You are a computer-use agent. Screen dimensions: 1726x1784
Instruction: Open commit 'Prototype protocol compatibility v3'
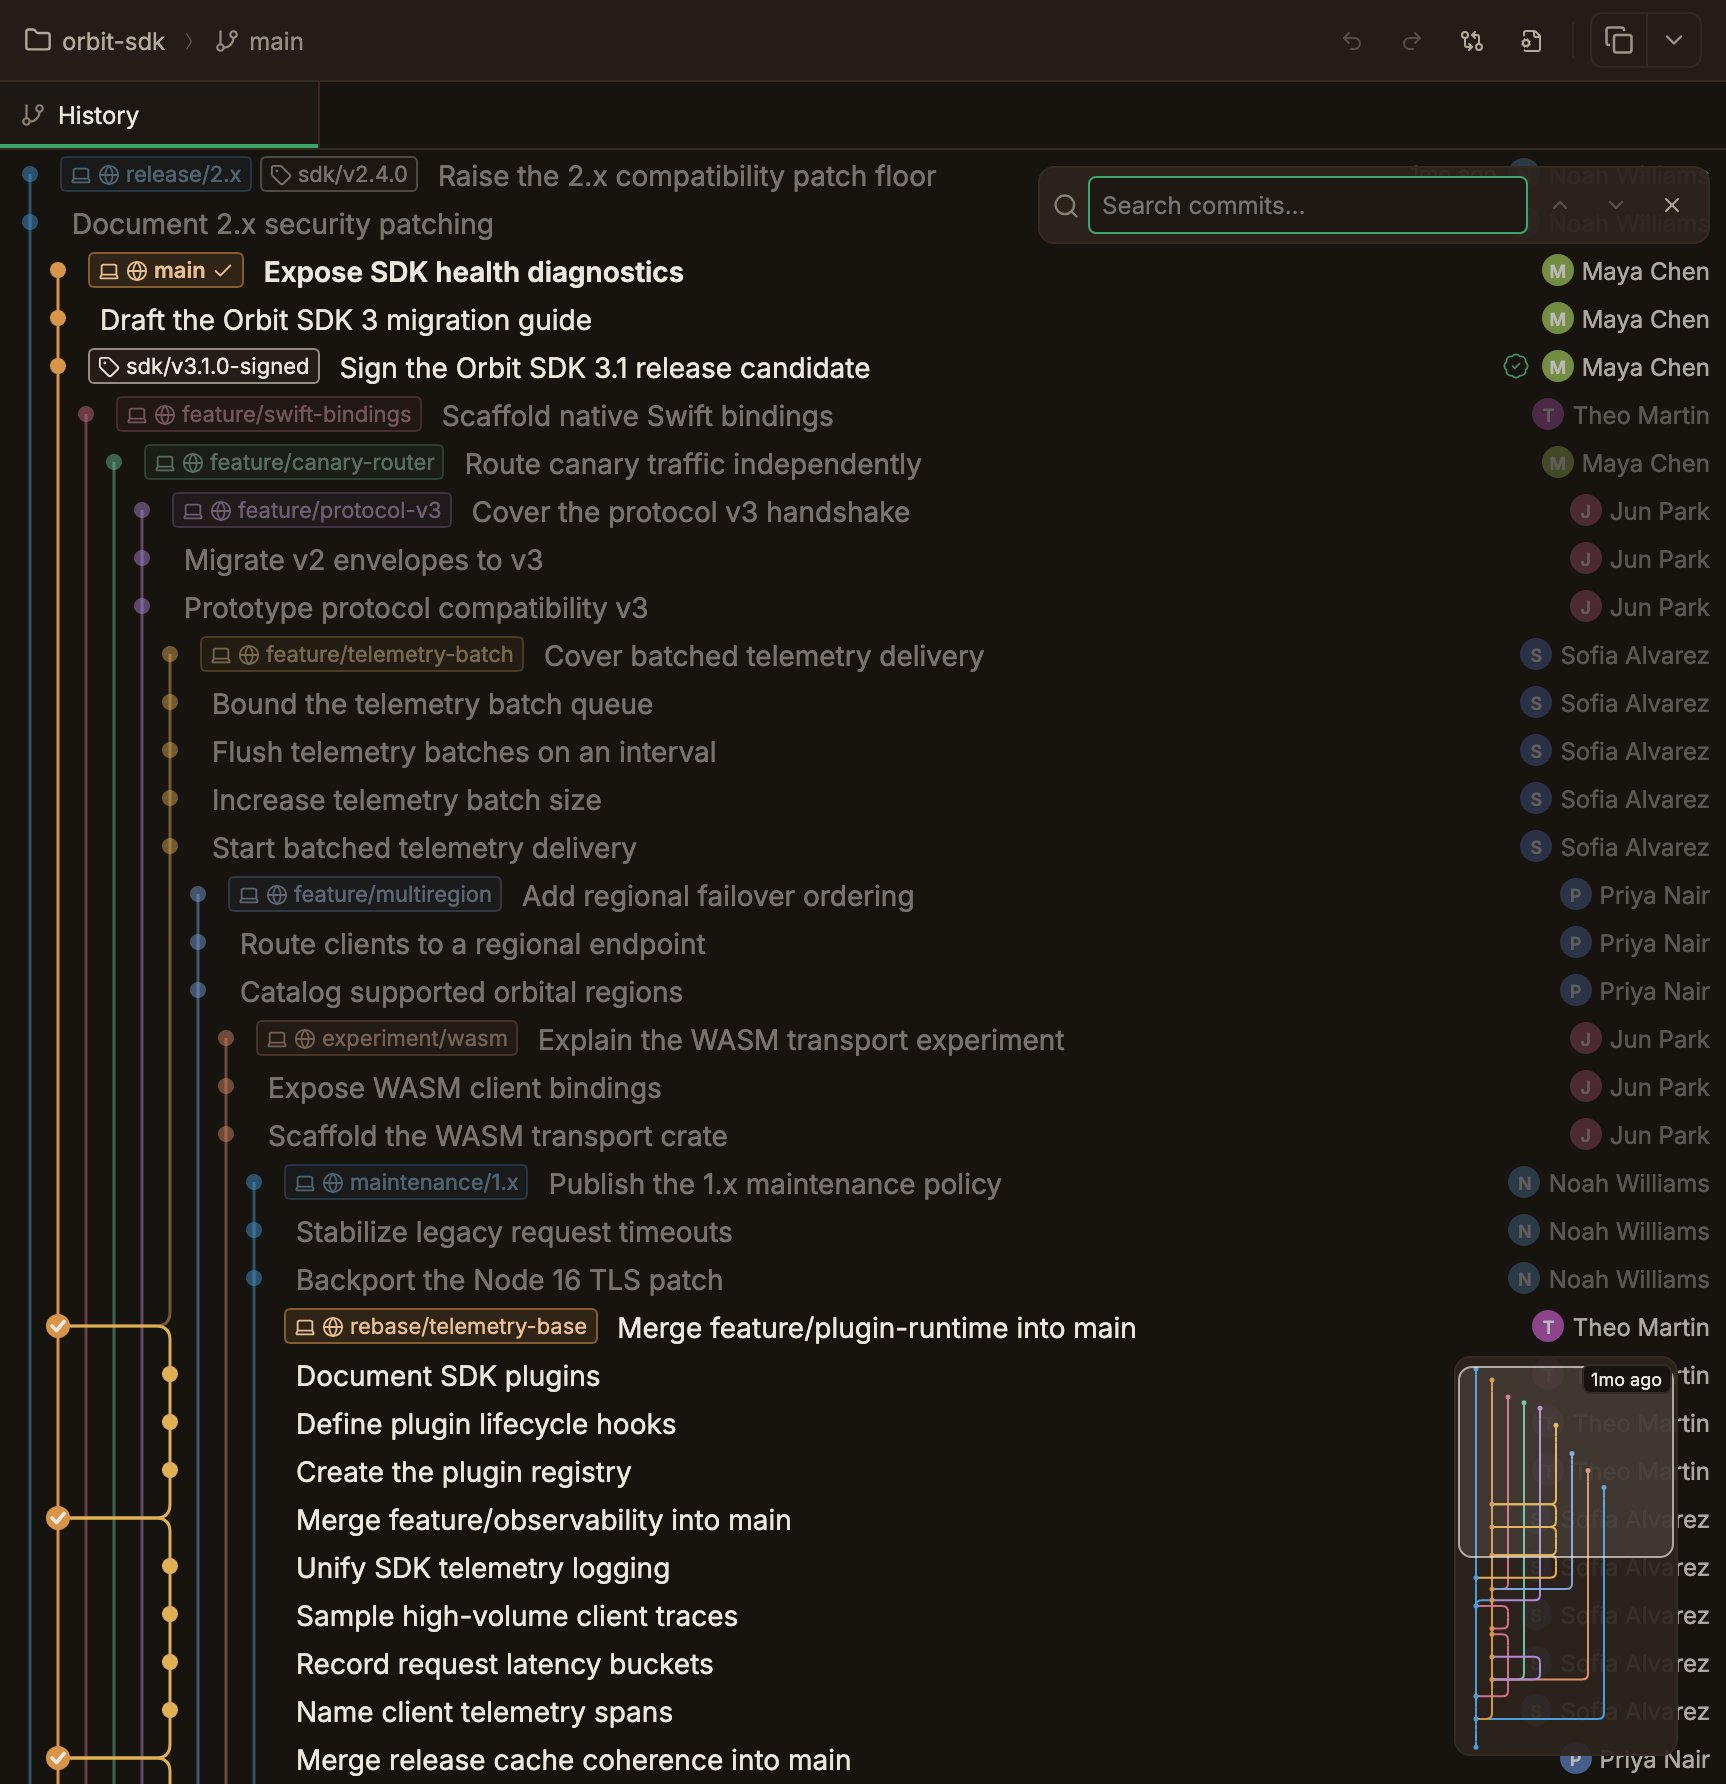point(416,608)
